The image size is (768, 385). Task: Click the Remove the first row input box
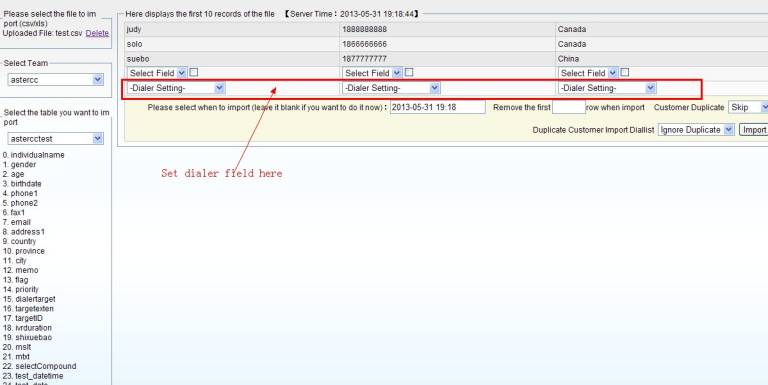click(x=569, y=107)
